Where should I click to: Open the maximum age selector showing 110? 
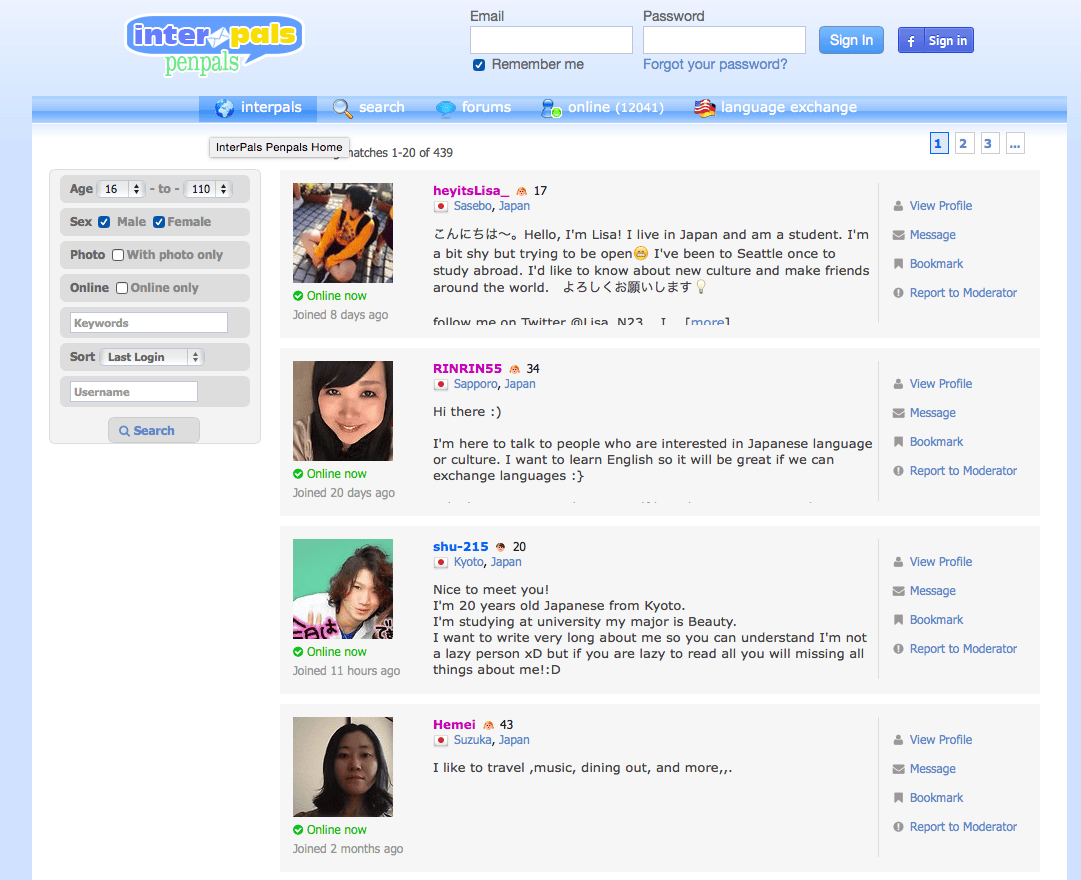click(x=208, y=189)
